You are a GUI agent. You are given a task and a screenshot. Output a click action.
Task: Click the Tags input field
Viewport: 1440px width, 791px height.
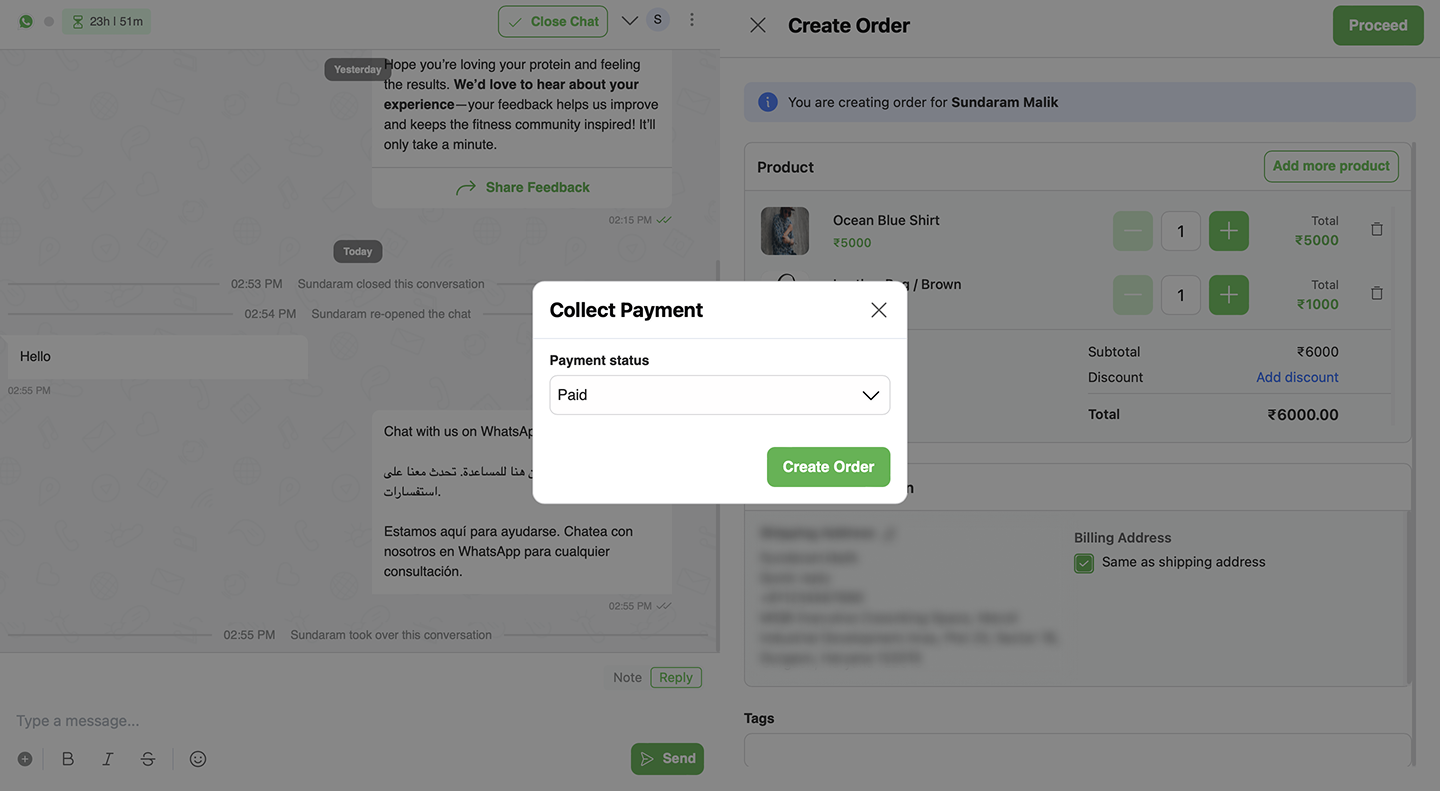point(1077,749)
